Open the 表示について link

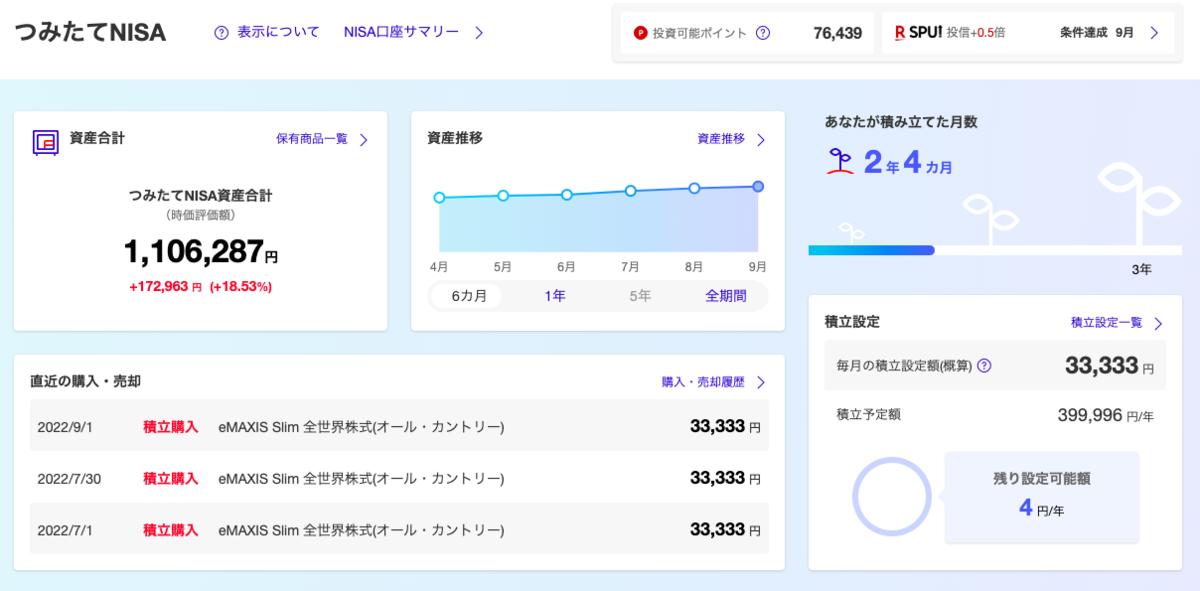tap(278, 32)
